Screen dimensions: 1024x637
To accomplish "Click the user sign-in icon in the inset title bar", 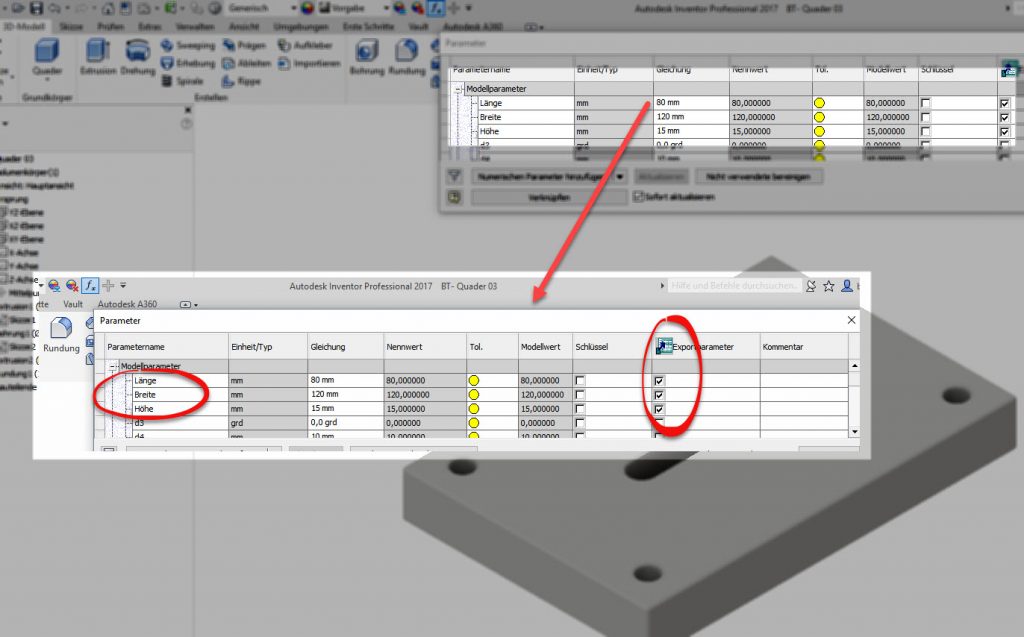I will point(847,286).
